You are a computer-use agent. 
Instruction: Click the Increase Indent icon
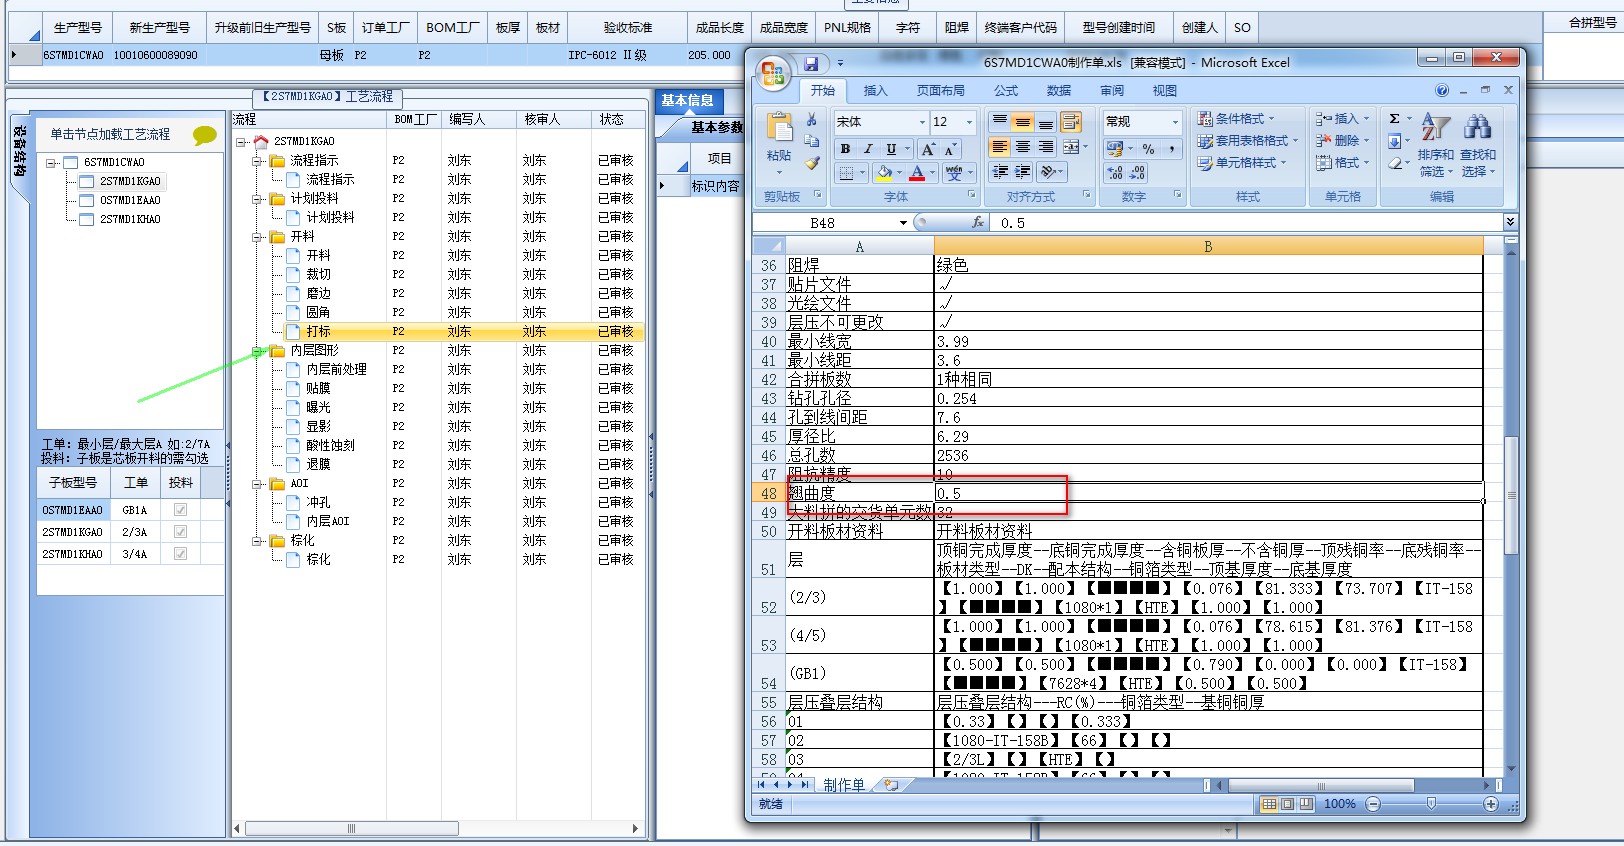click(1022, 172)
